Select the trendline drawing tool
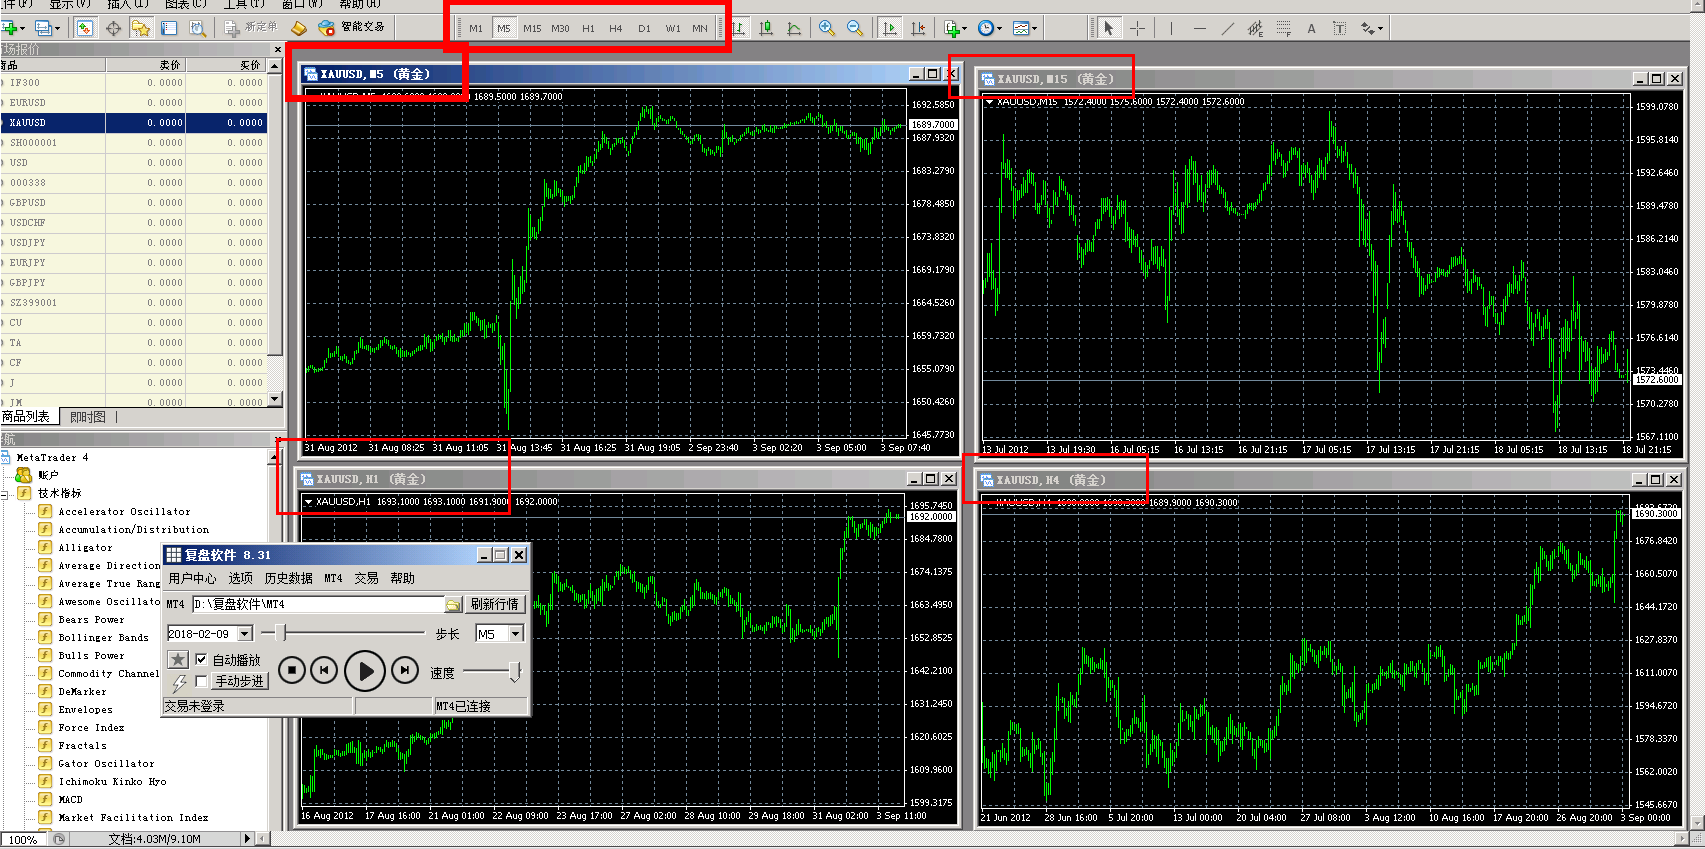 (1227, 28)
